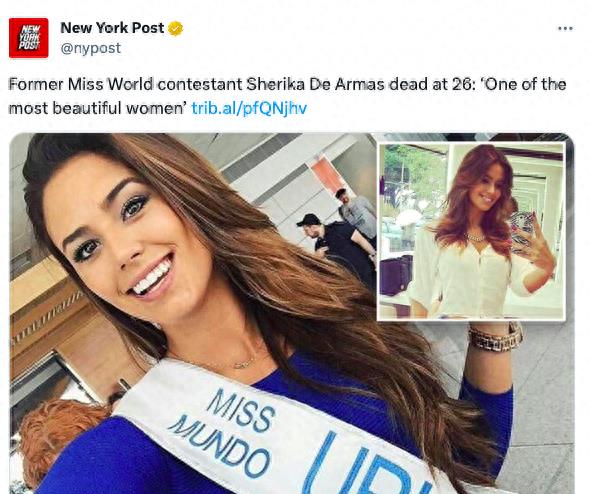The height and width of the screenshot is (494, 590).
Task: Open the inset mirror selfie in white blouse
Action: 471,232
